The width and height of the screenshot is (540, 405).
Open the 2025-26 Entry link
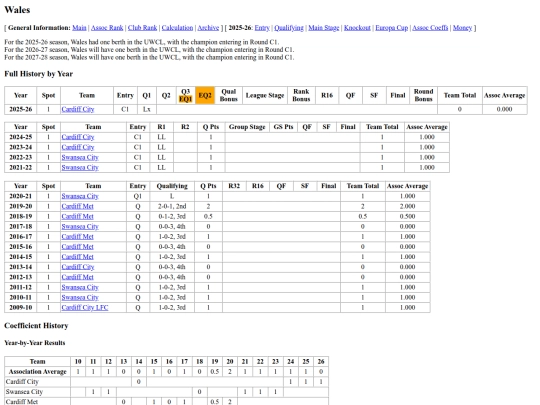(x=262, y=28)
